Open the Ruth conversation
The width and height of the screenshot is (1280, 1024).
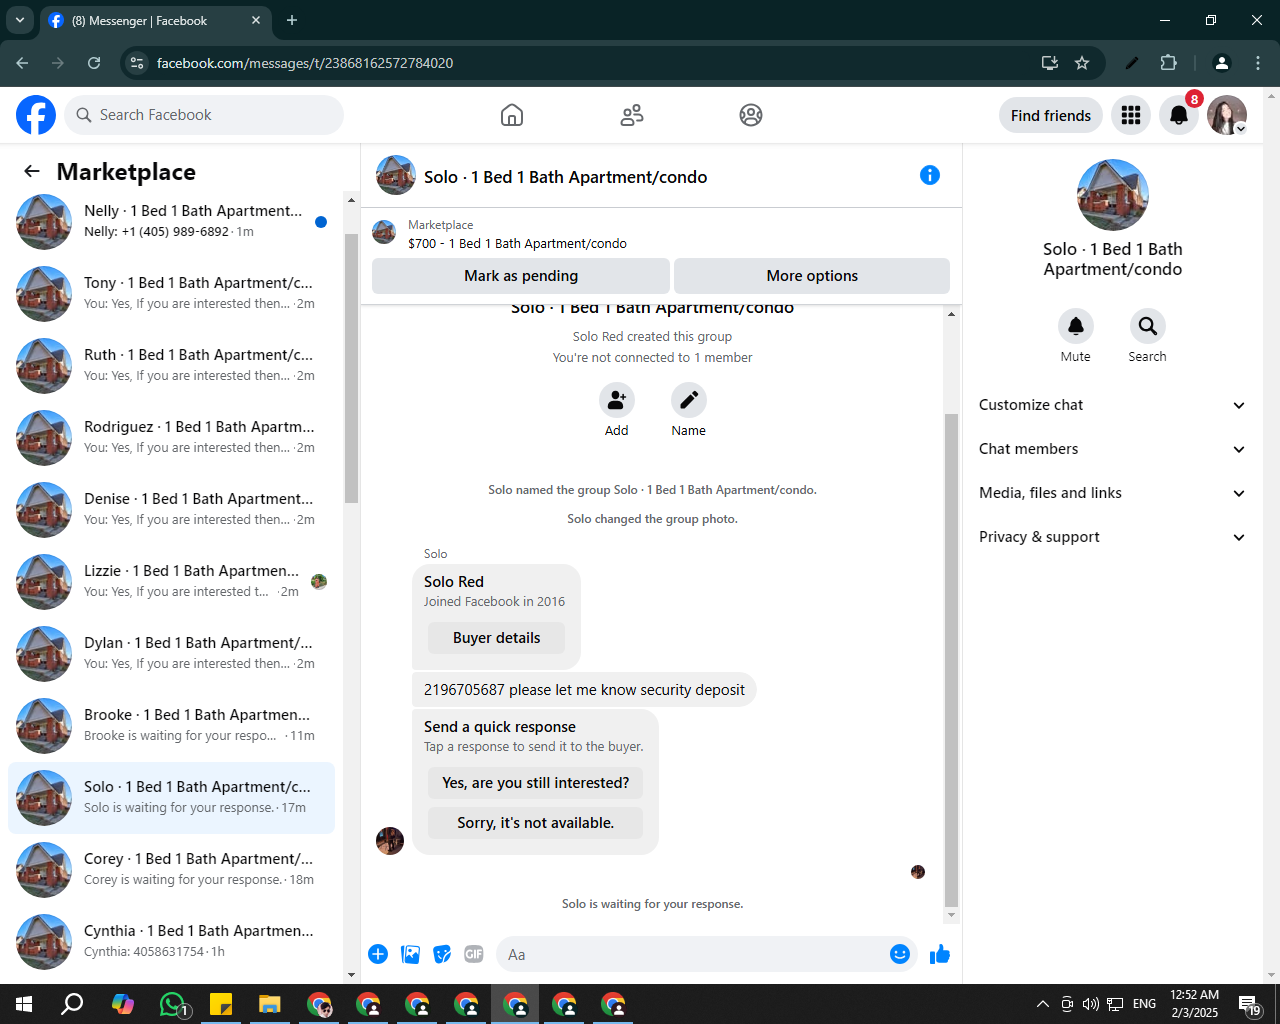pyautogui.click(x=172, y=366)
